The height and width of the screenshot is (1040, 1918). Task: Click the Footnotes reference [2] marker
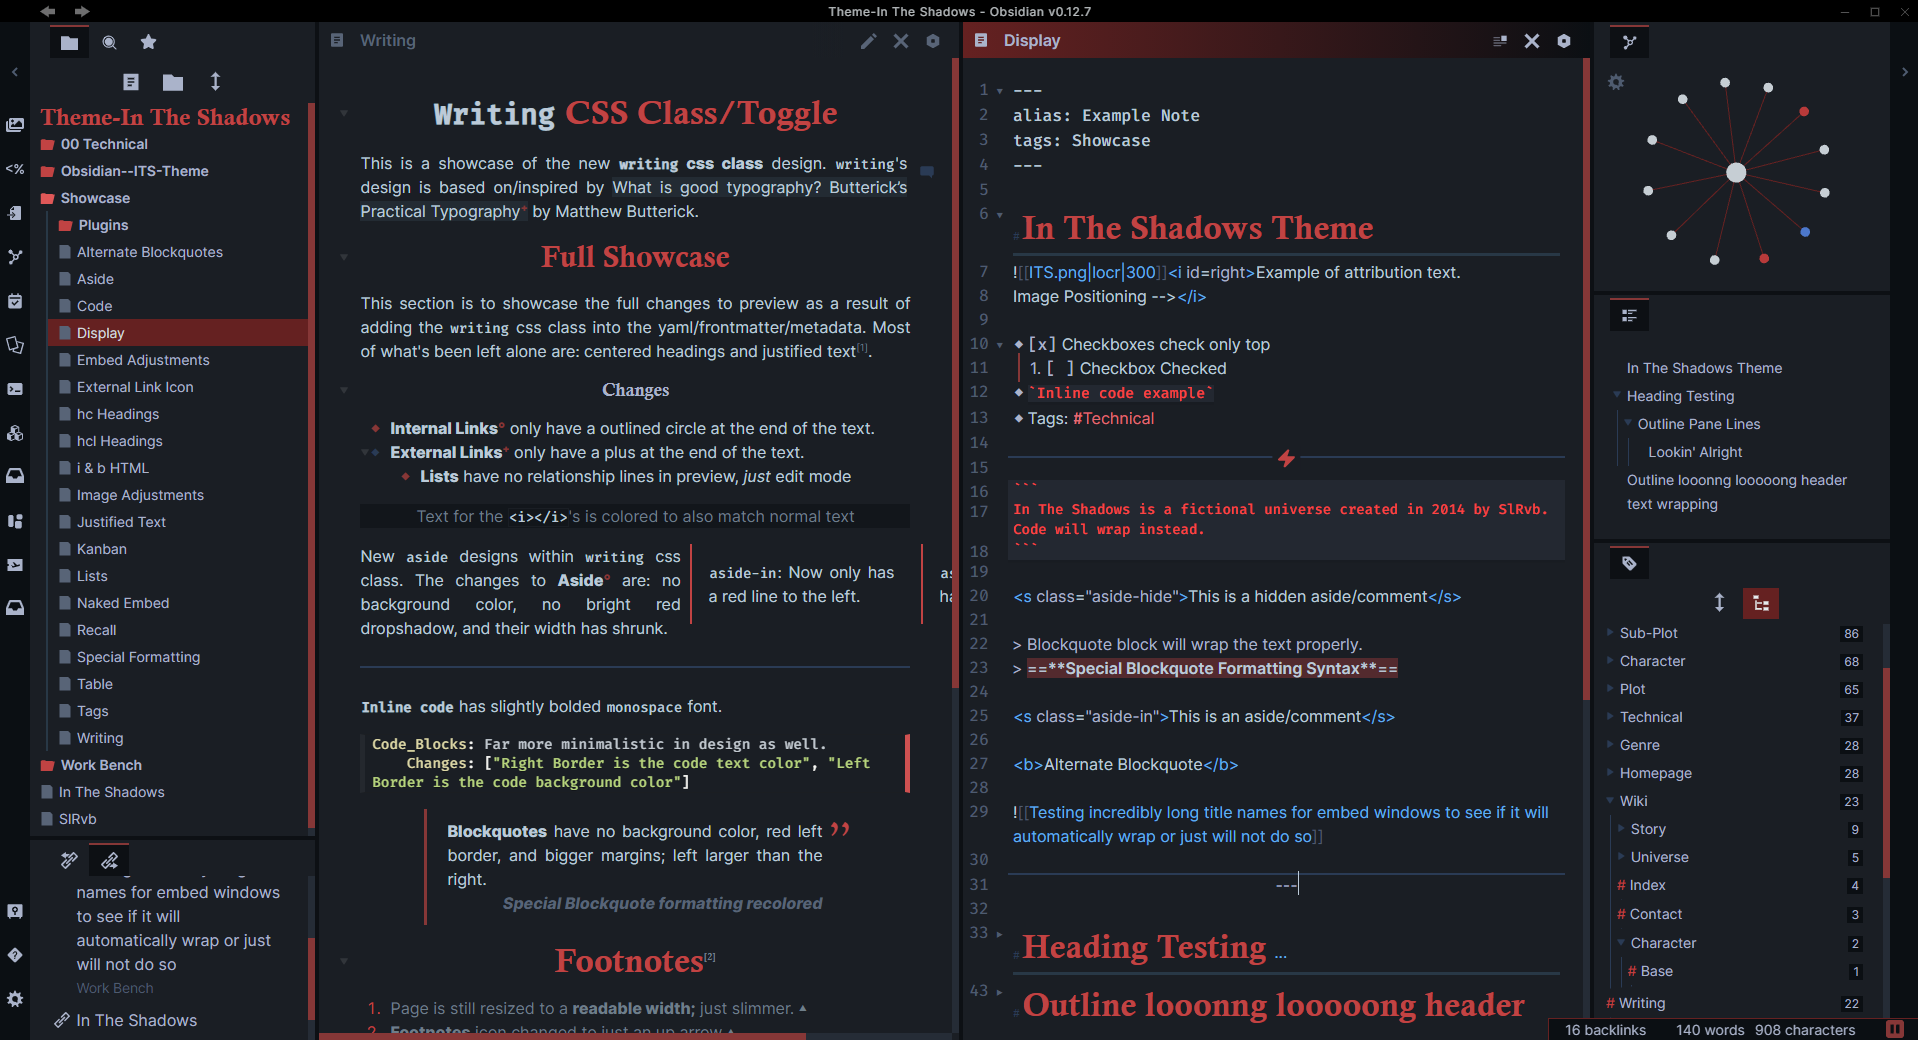[x=710, y=957]
